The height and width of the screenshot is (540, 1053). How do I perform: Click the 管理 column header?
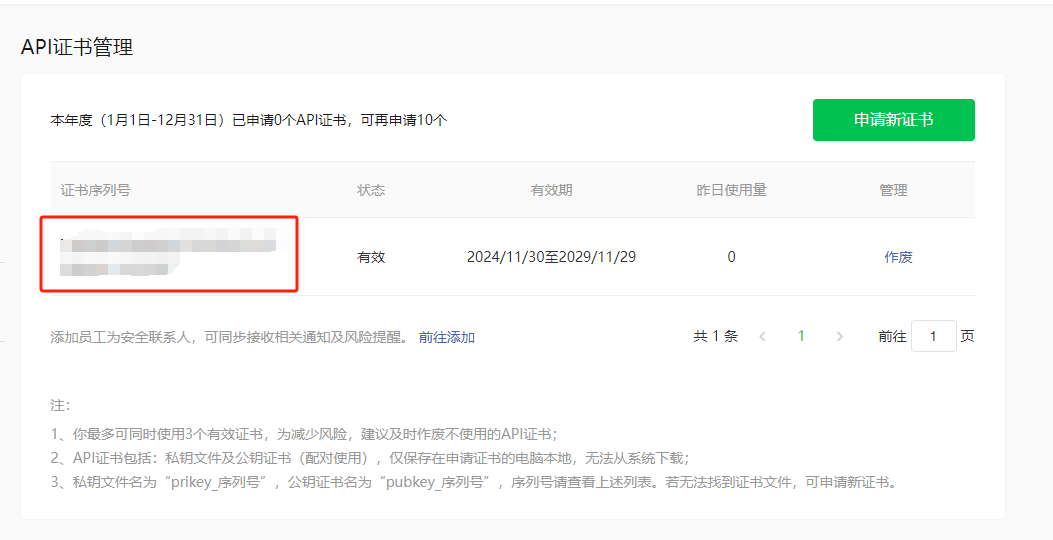tap(893, 190)
